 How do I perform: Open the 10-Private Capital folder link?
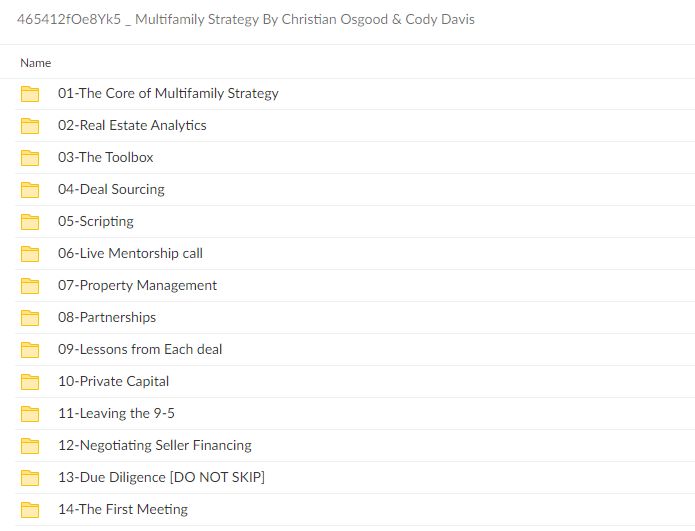(x=113, y=382)
